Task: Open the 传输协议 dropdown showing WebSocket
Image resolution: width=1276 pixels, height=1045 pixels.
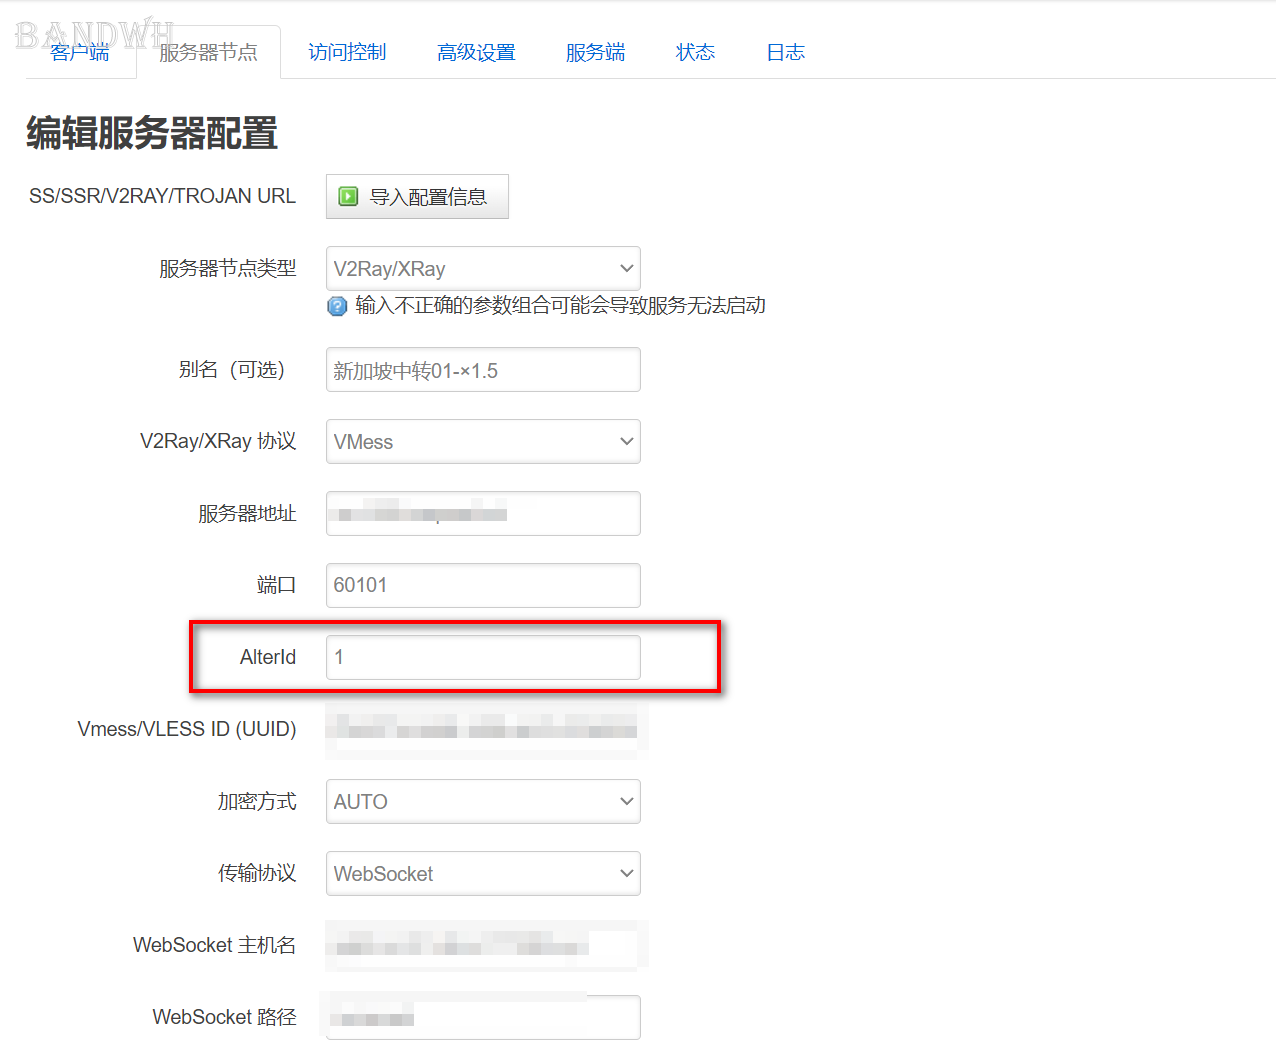Action: (483, 873)
